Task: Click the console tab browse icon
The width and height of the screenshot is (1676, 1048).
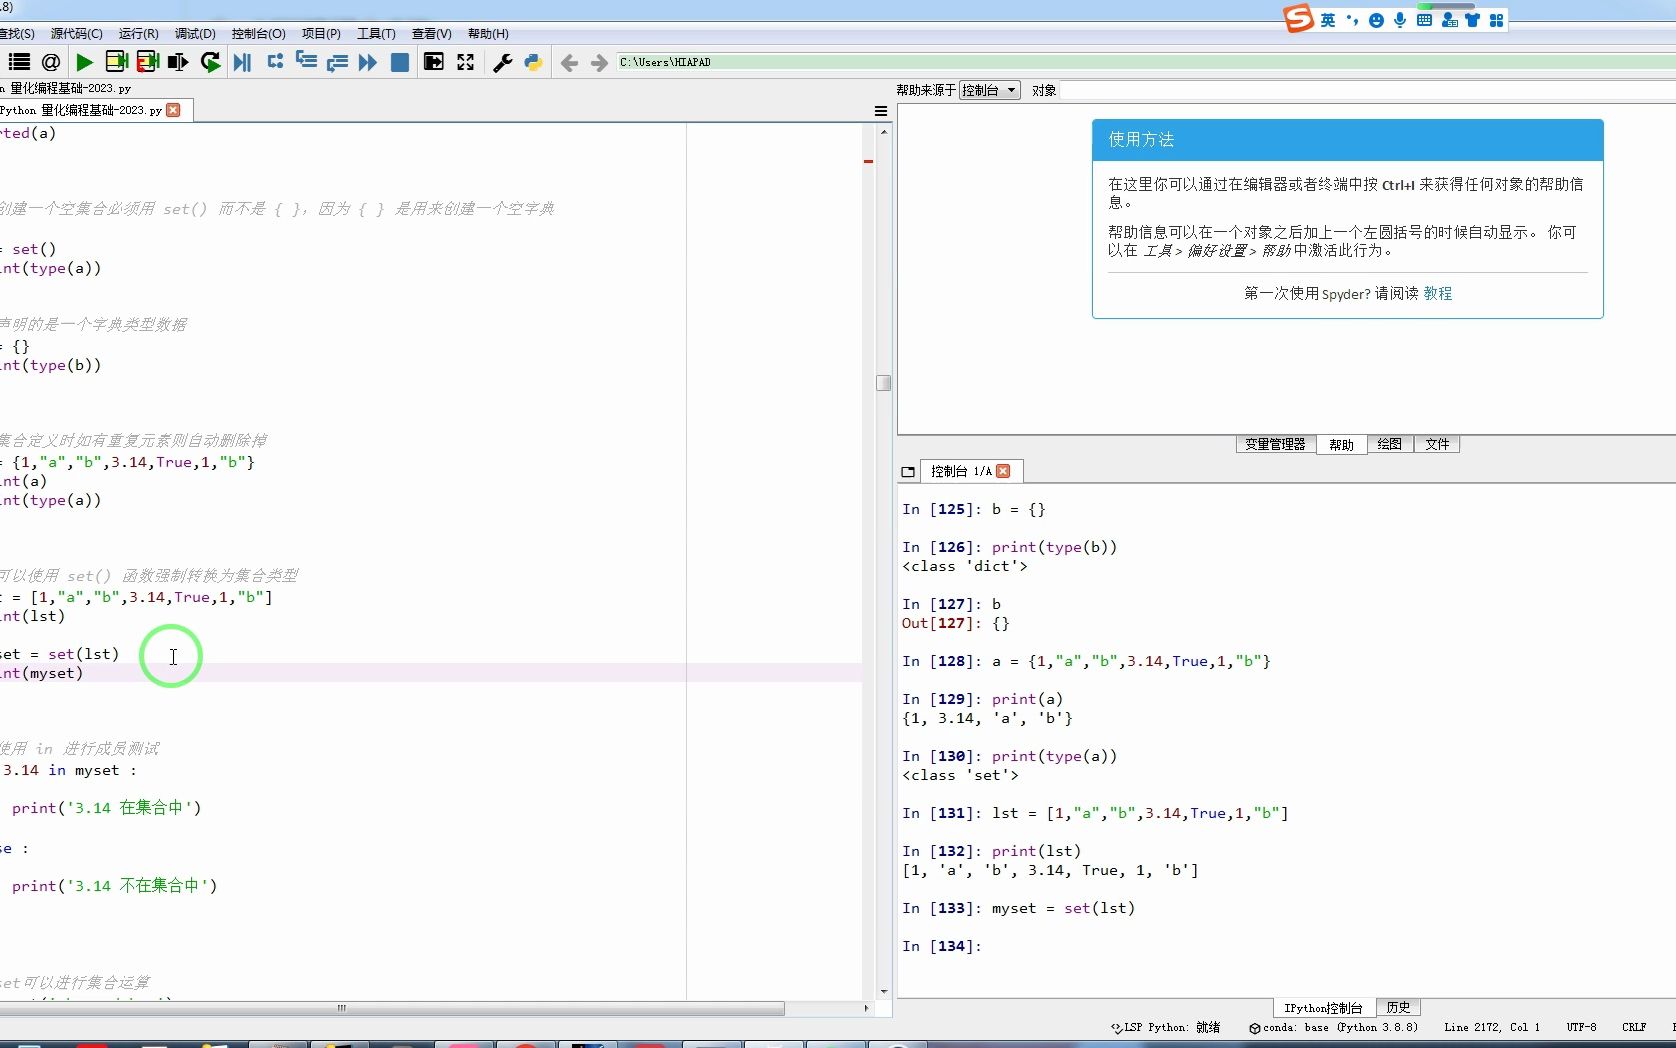Action: click(908, 471)
